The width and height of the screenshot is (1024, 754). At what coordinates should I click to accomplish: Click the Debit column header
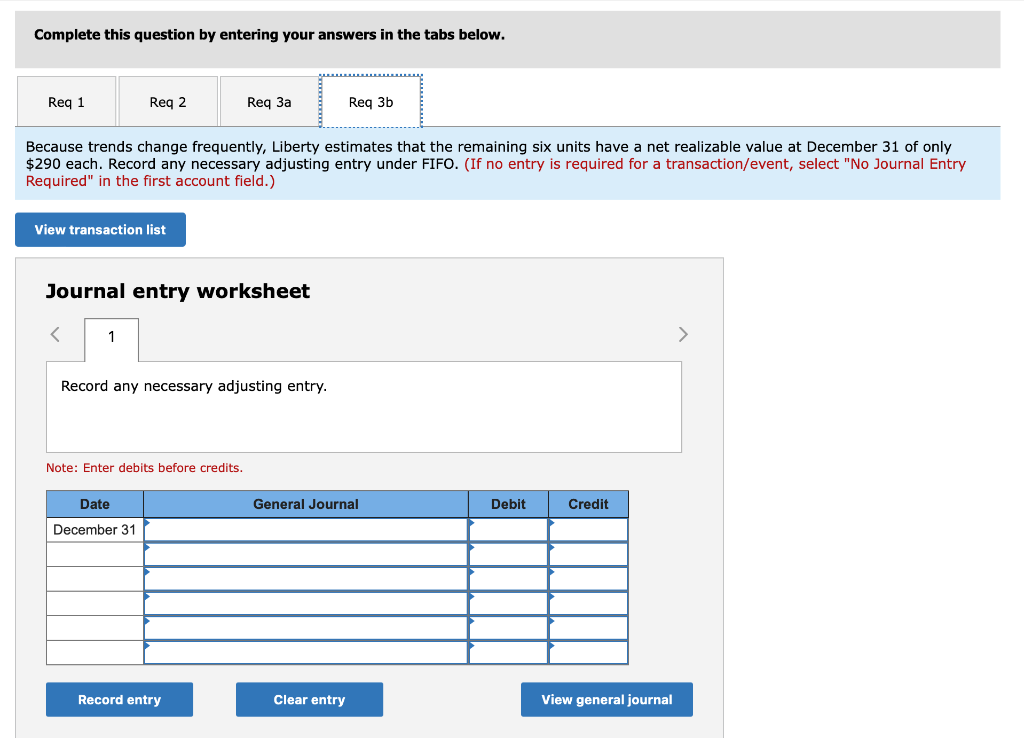pyautogui.click(x=508, y=504)
